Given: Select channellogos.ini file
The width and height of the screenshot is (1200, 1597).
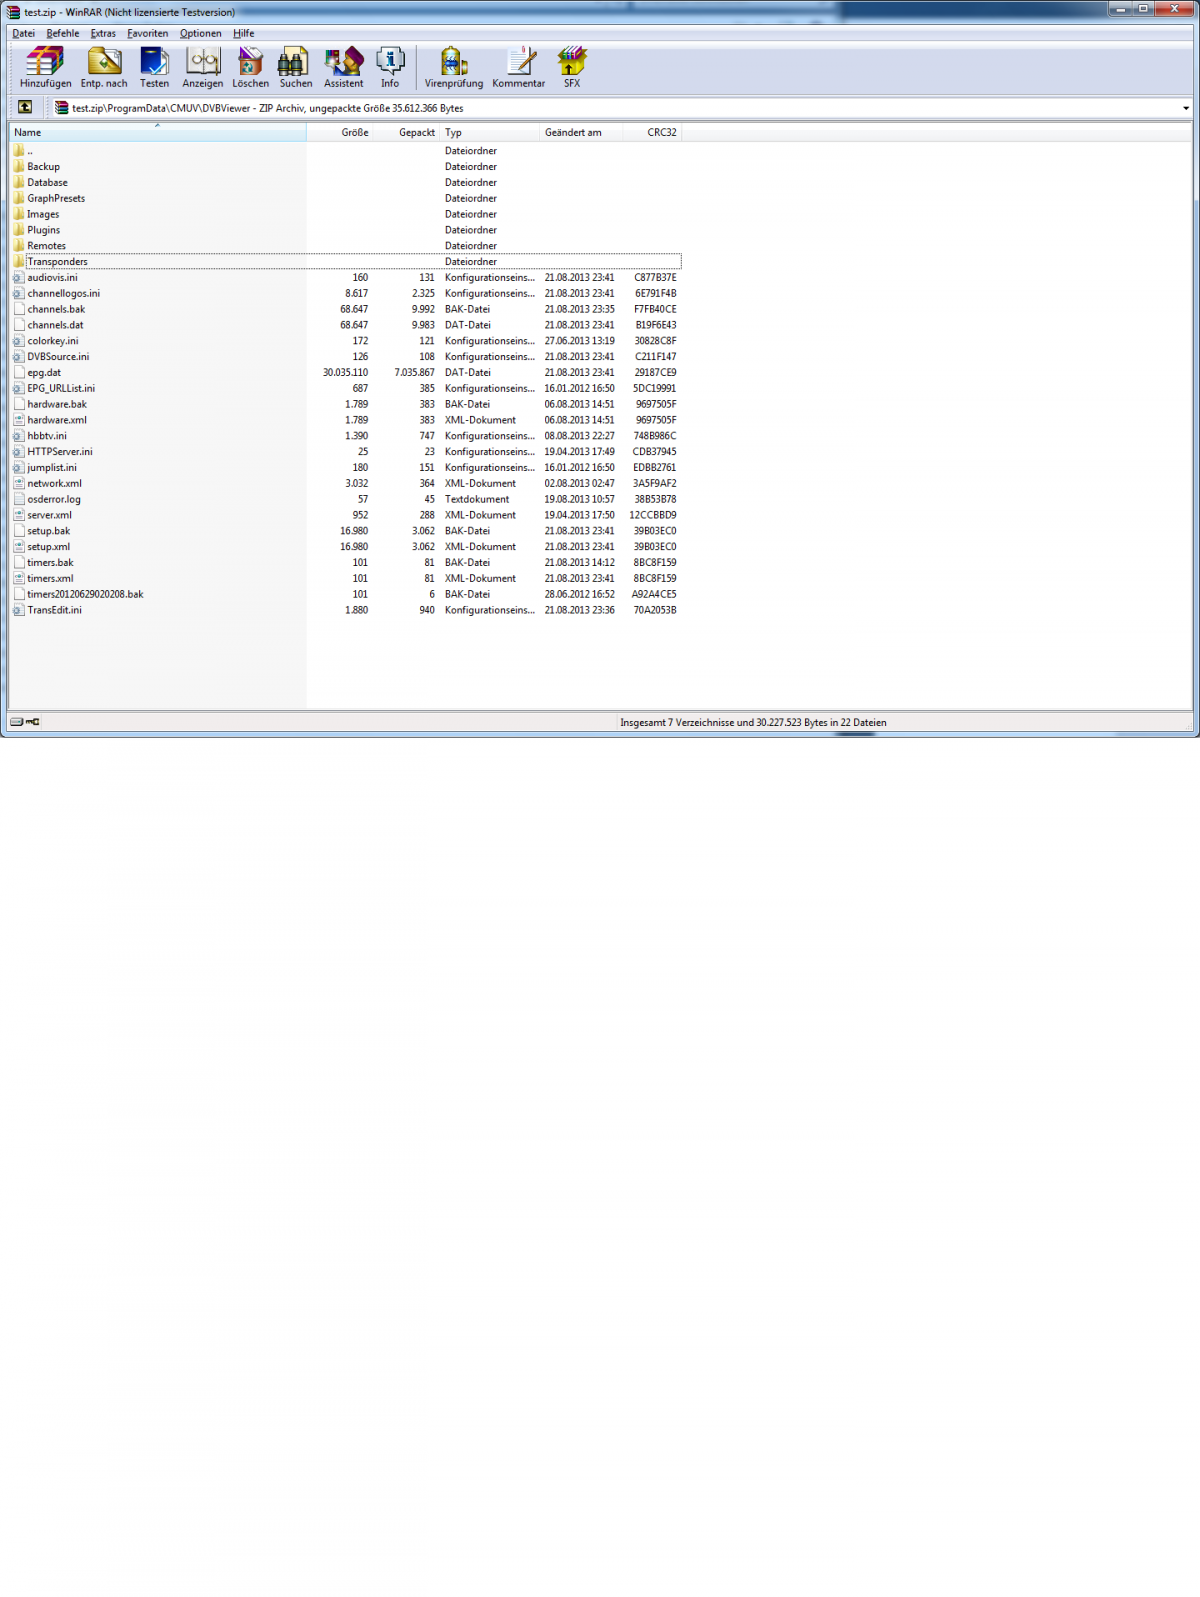Looking at the screenshot, I should 346,293.
